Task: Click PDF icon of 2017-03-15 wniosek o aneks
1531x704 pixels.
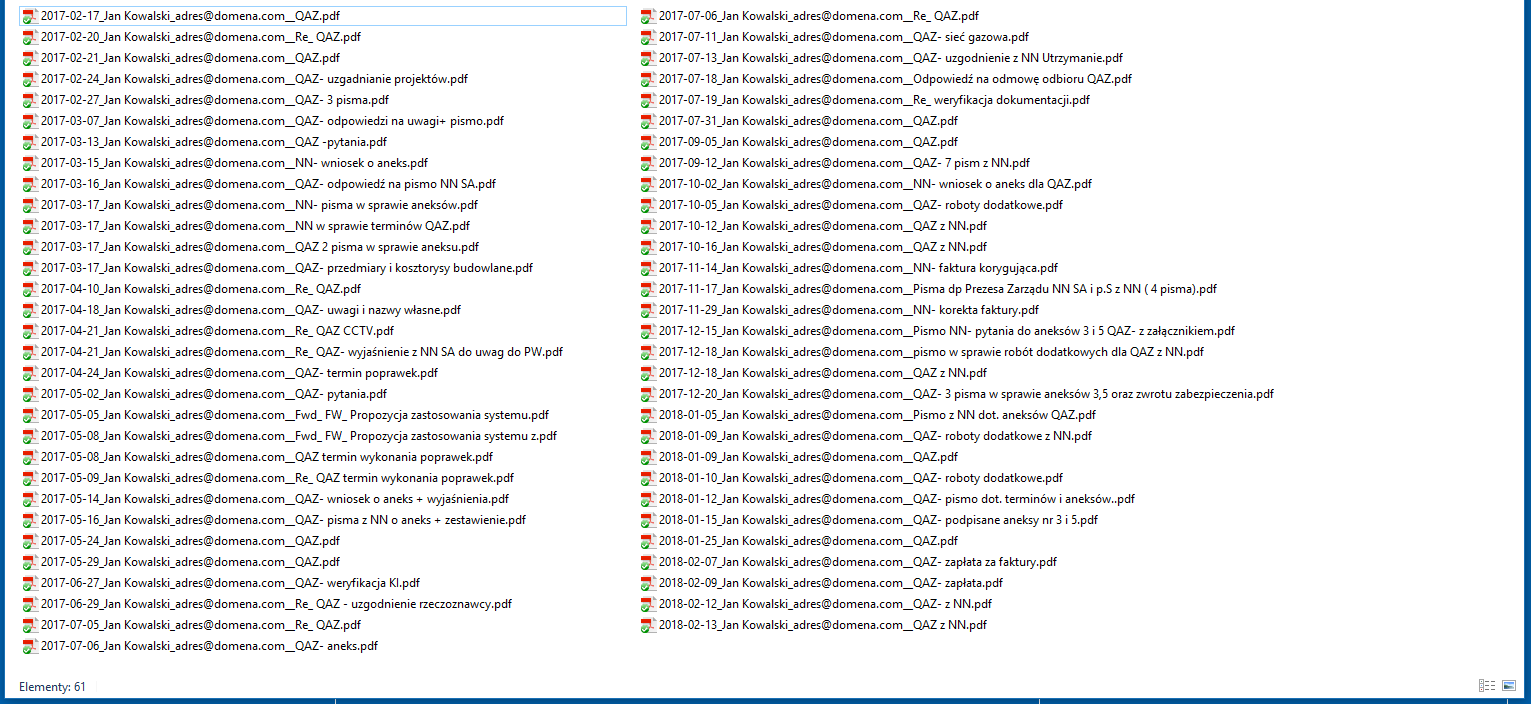Action: tap(29, 163)
